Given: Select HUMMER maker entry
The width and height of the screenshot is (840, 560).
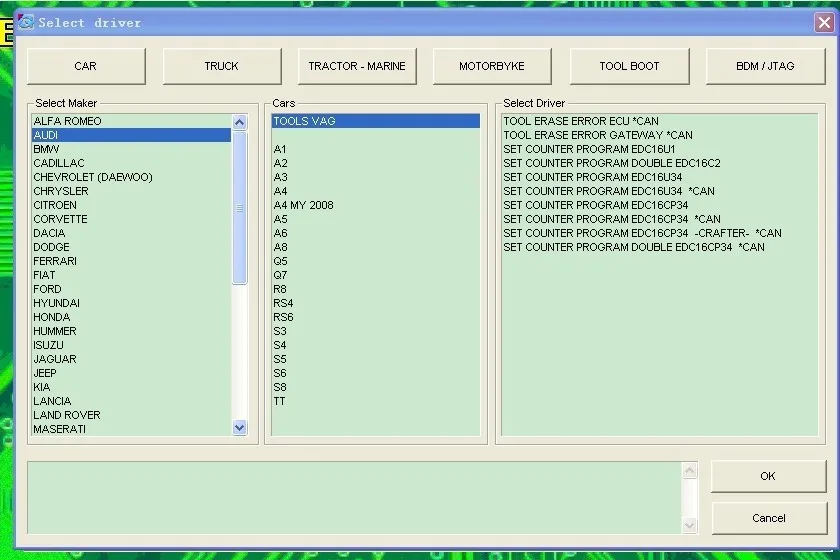Looking at the screenshot, I should tap(131, 331).
